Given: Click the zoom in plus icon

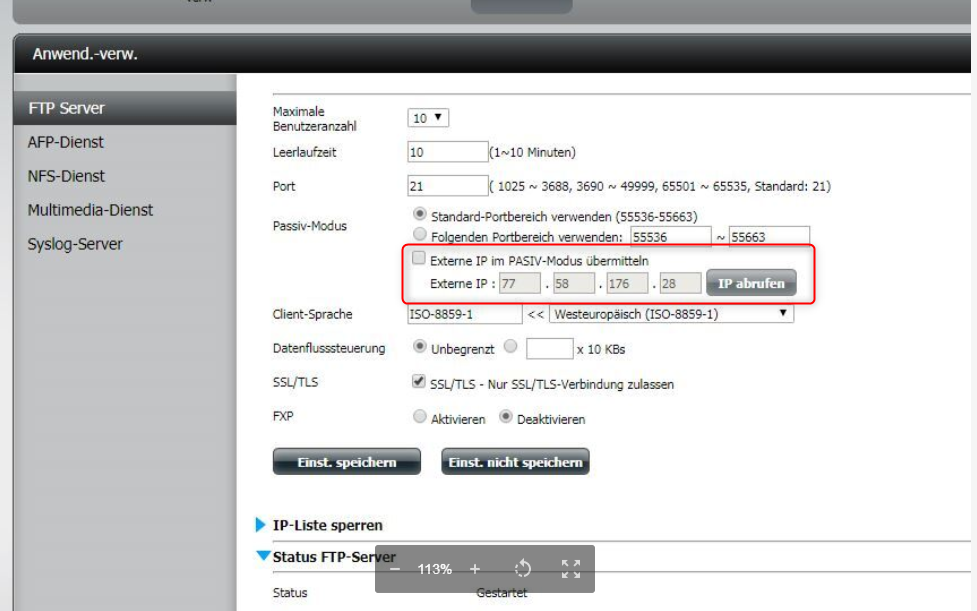Looking at the screenshot, I should [x=475, y=569].
